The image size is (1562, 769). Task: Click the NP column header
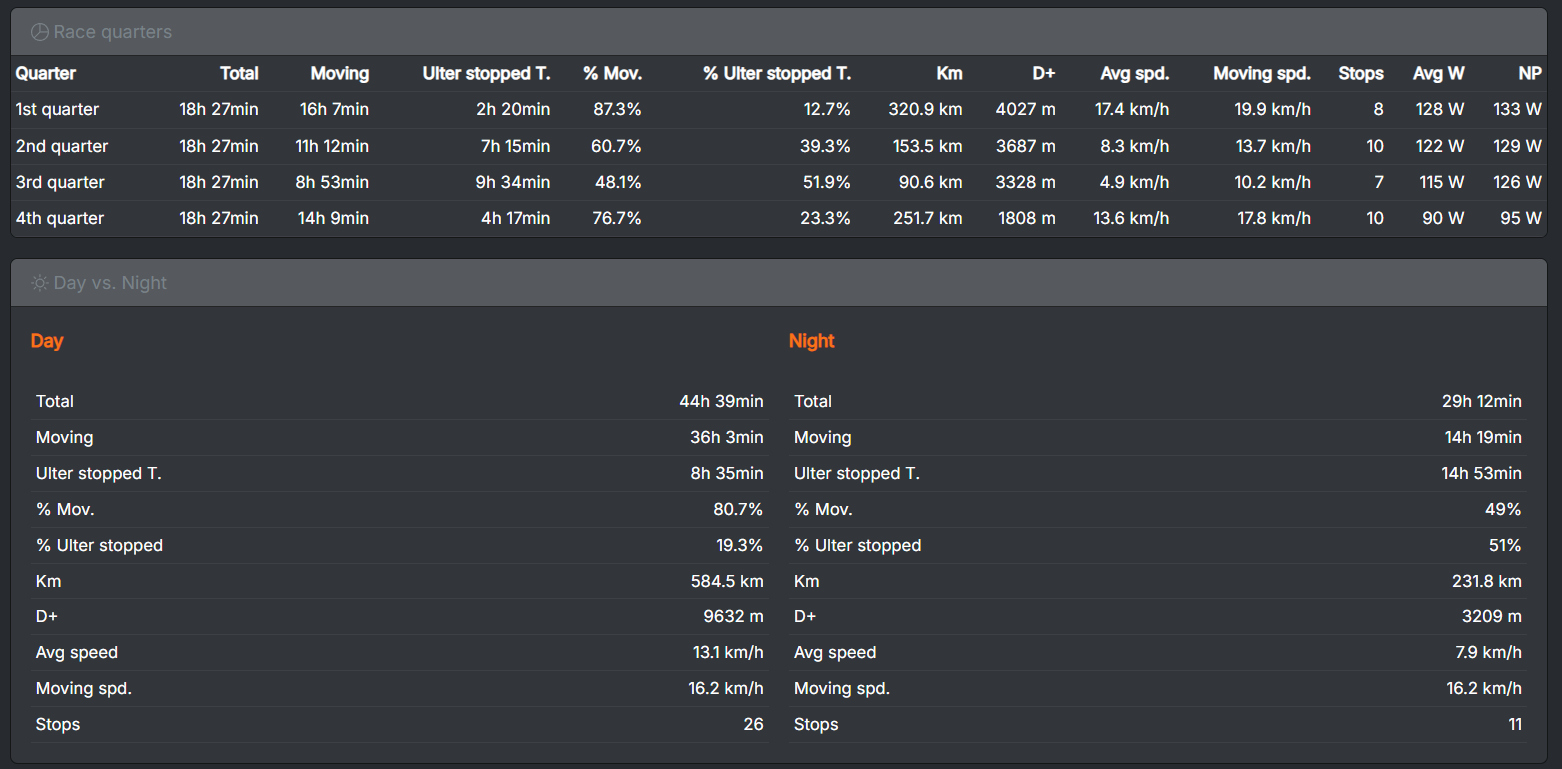pos(1528,73)
